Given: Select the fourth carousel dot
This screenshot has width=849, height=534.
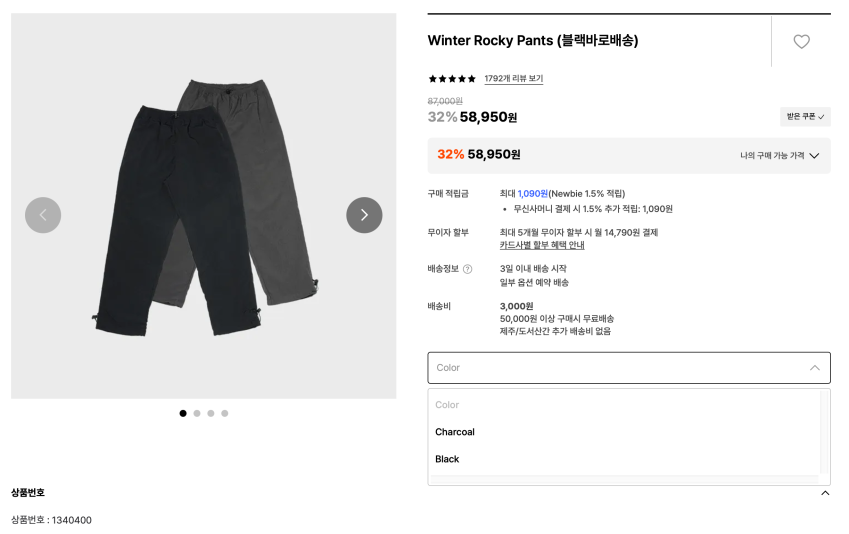Looking at the screenshot, I should (x=225, y=413).
